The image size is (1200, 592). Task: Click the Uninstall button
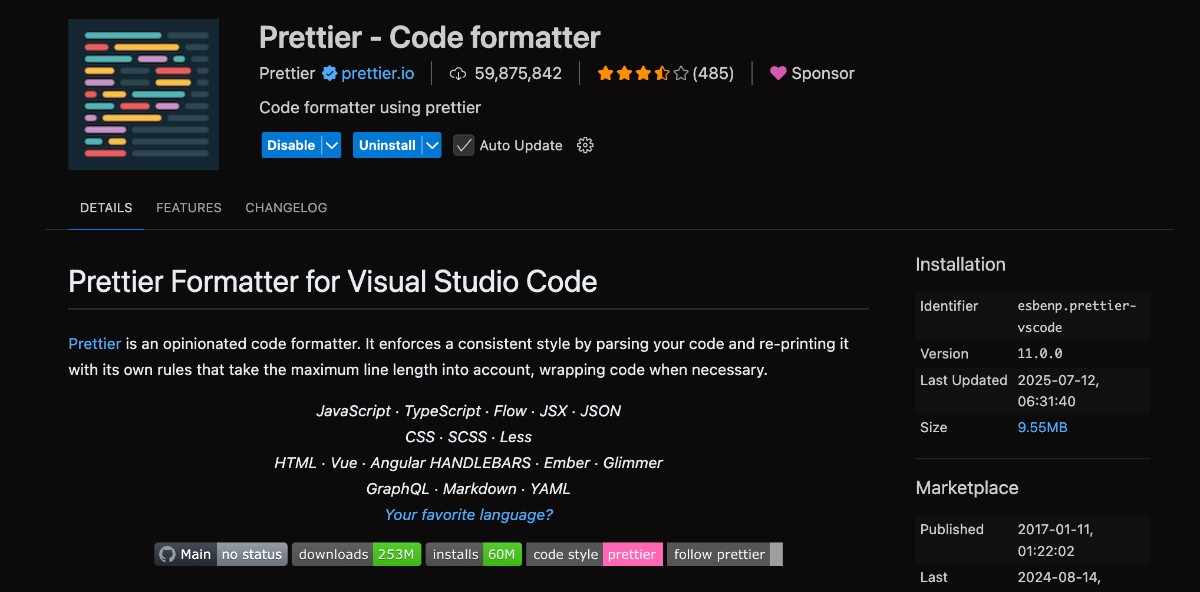388,144
